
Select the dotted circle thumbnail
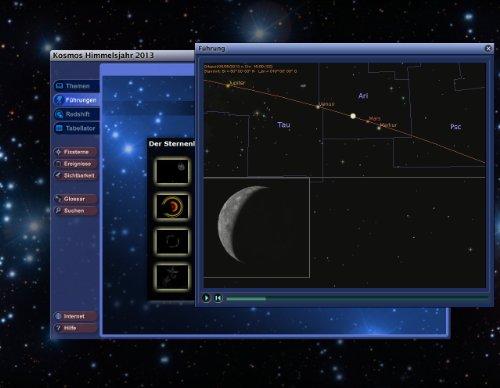click(x=172, y=242)
